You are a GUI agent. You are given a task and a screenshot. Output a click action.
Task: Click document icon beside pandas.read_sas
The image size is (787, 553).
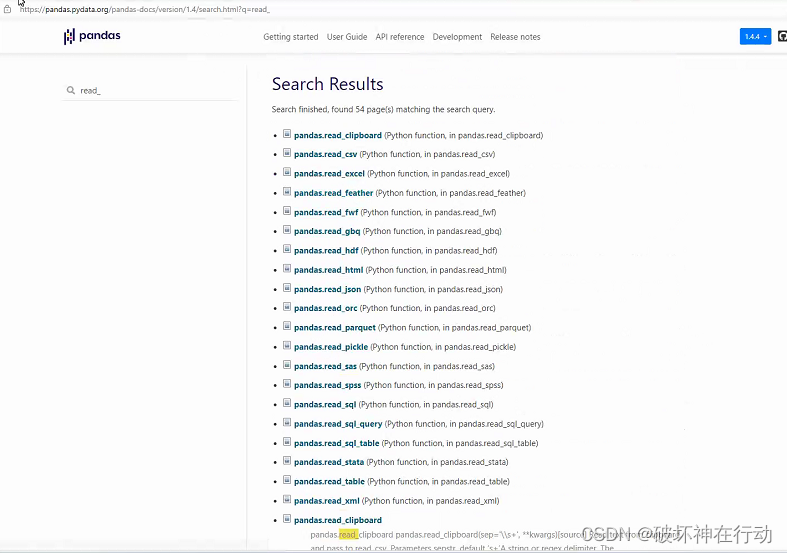click(x=287, y=364)
